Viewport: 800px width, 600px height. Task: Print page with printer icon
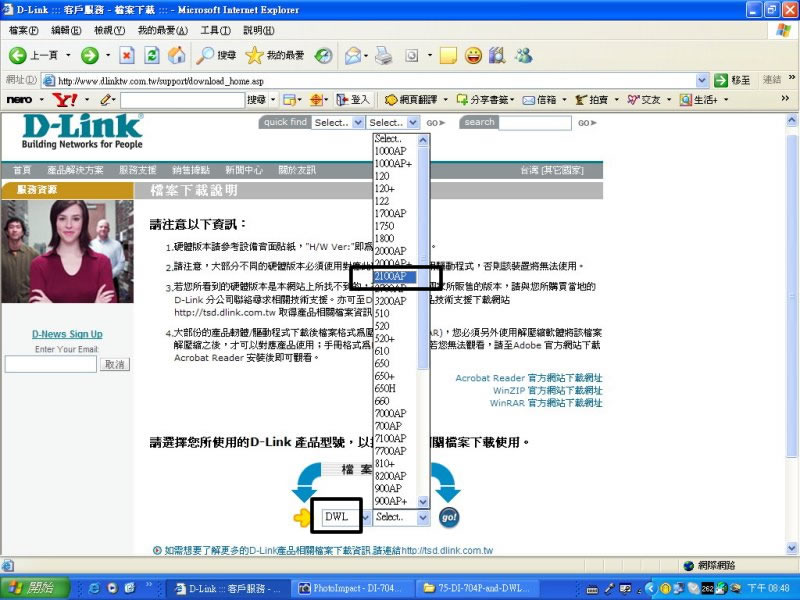(384, 55)
